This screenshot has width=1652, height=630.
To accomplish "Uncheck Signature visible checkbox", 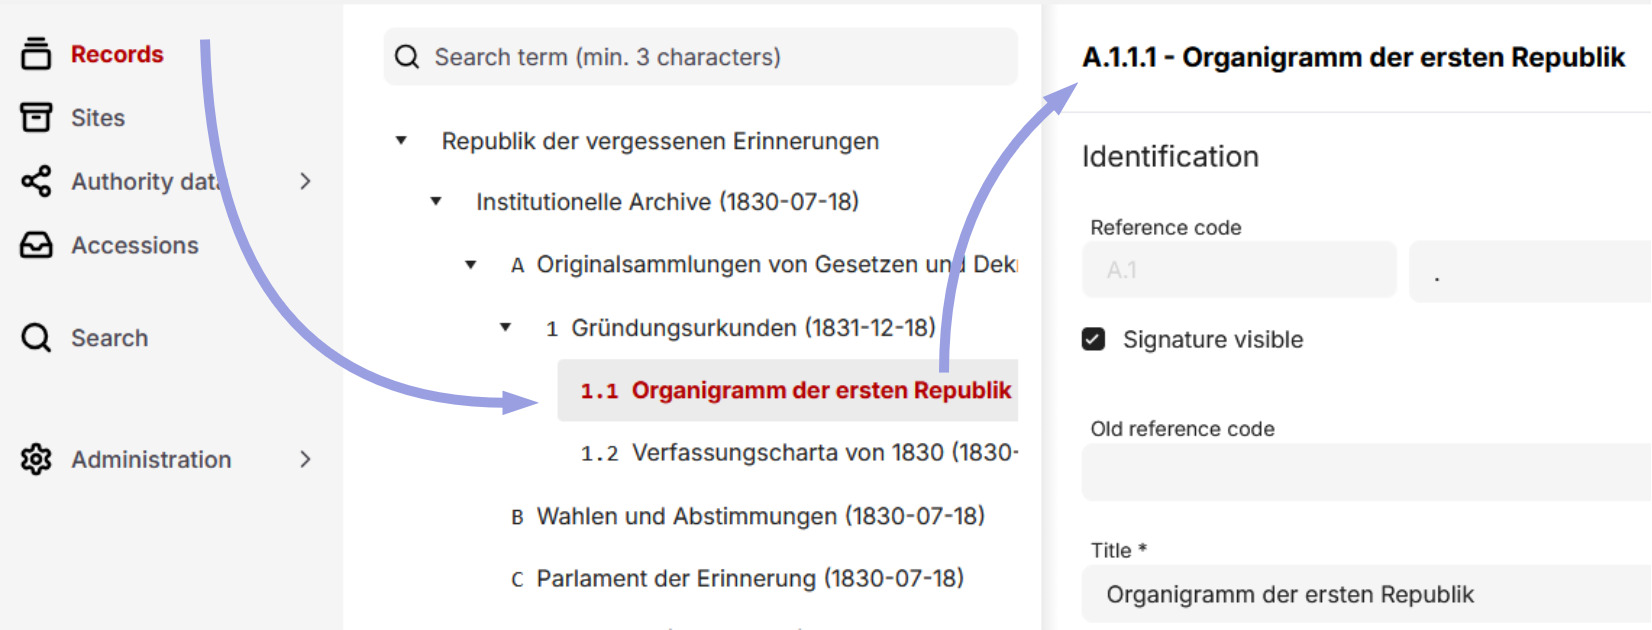I will coord(1094,339).
